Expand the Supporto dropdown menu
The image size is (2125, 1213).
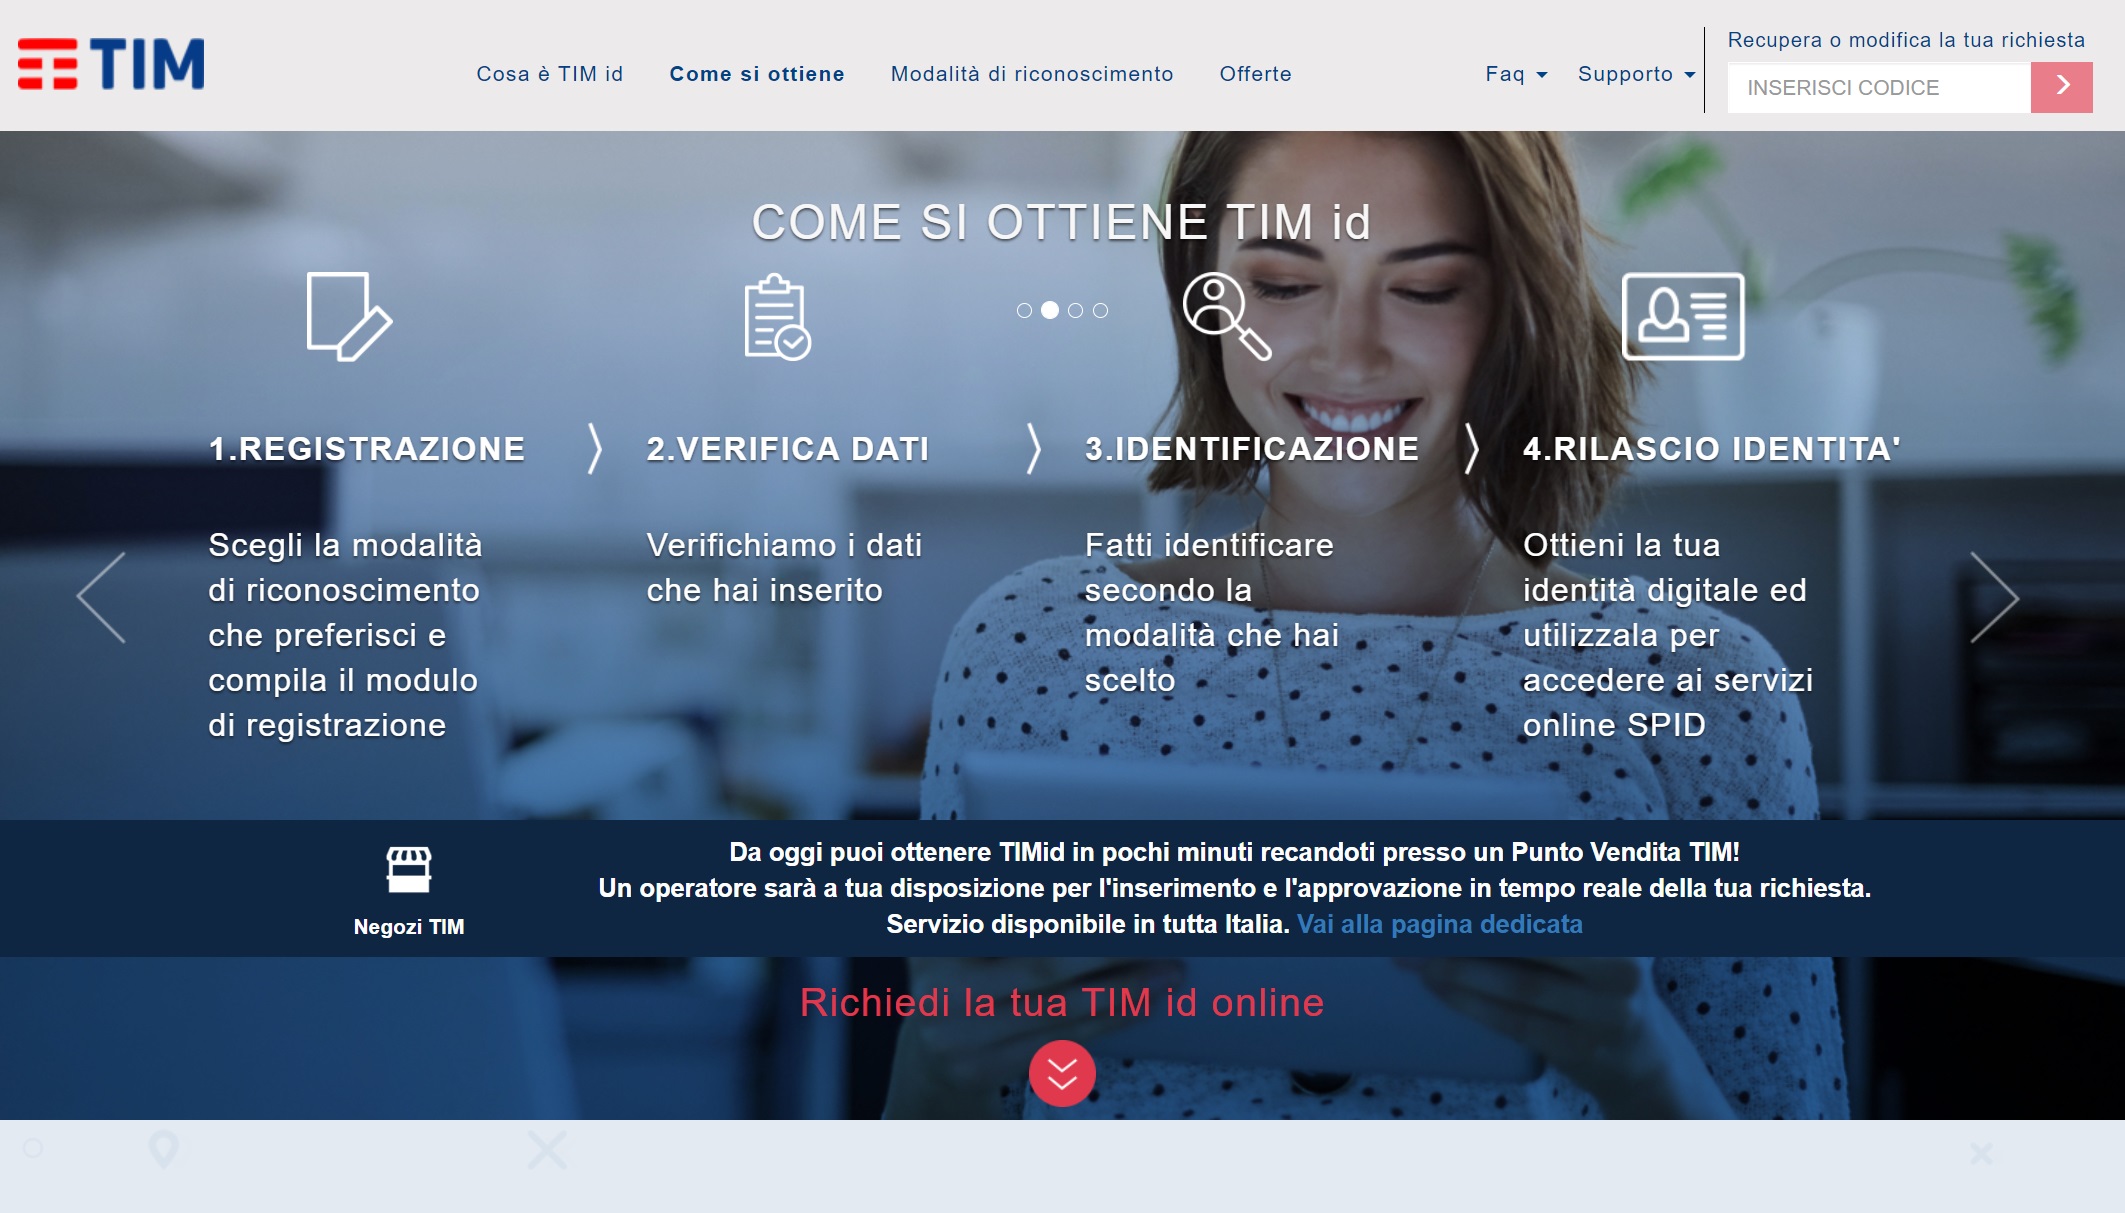1636,74
